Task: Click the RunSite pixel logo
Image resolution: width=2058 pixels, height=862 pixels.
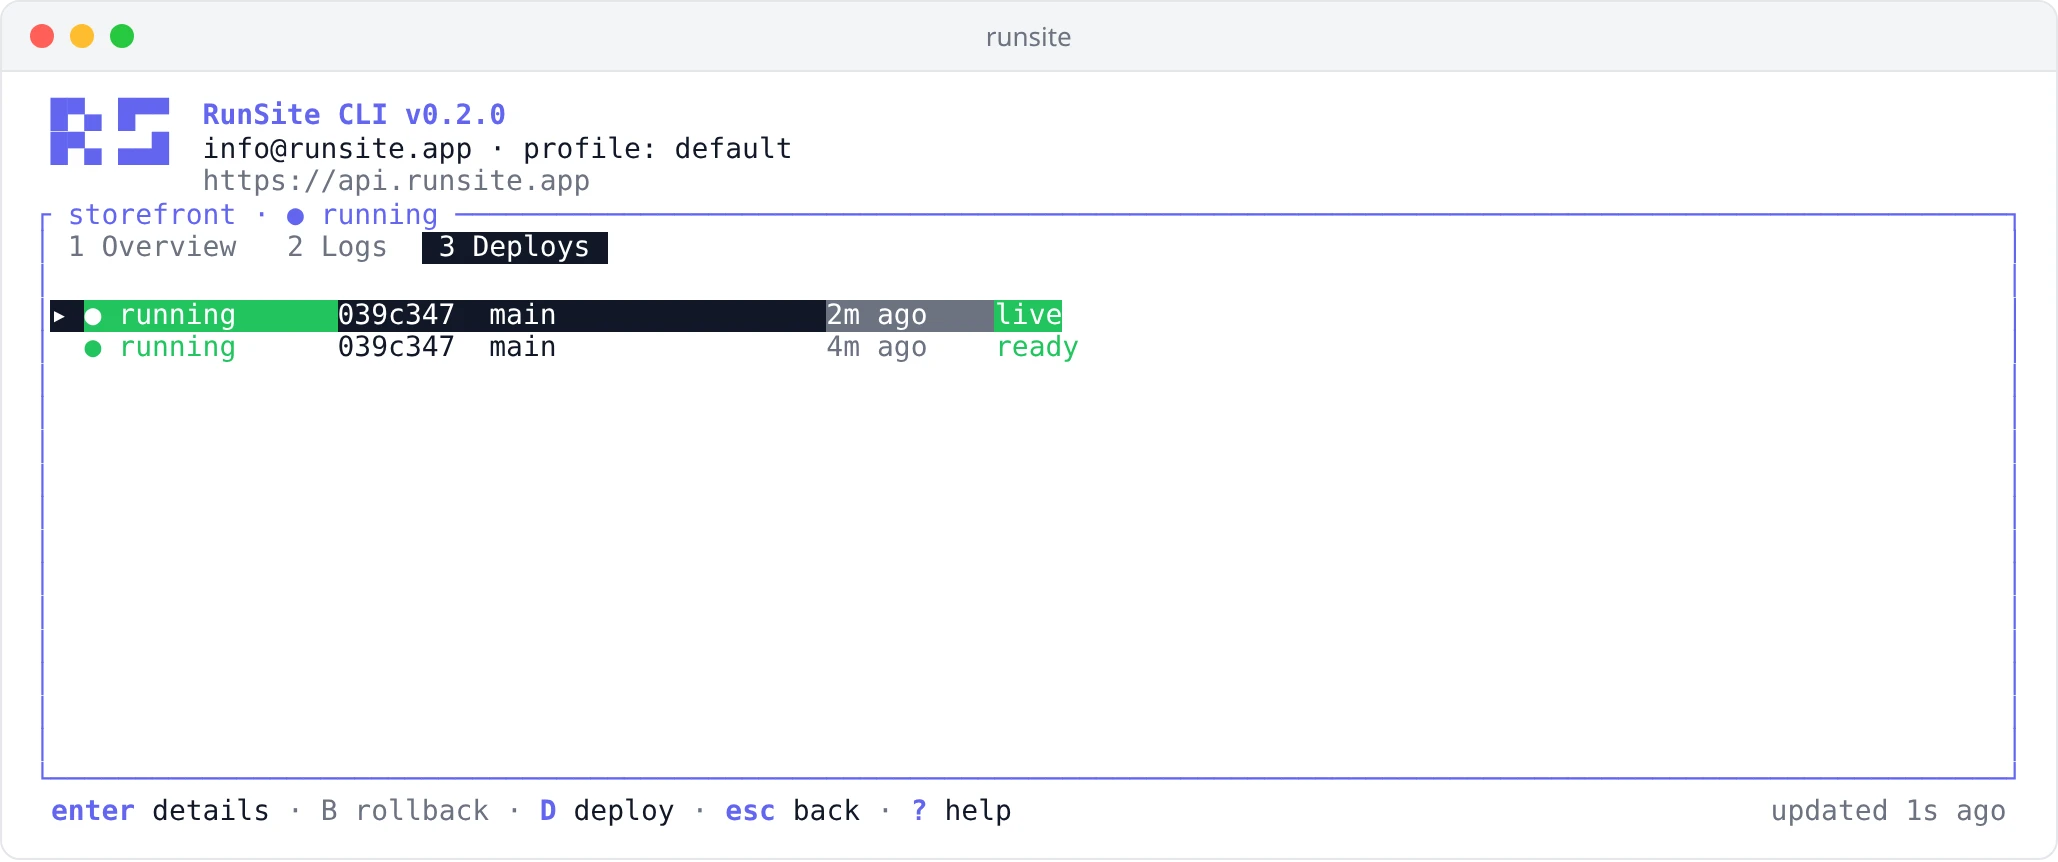Action: (x=110, y=131)
